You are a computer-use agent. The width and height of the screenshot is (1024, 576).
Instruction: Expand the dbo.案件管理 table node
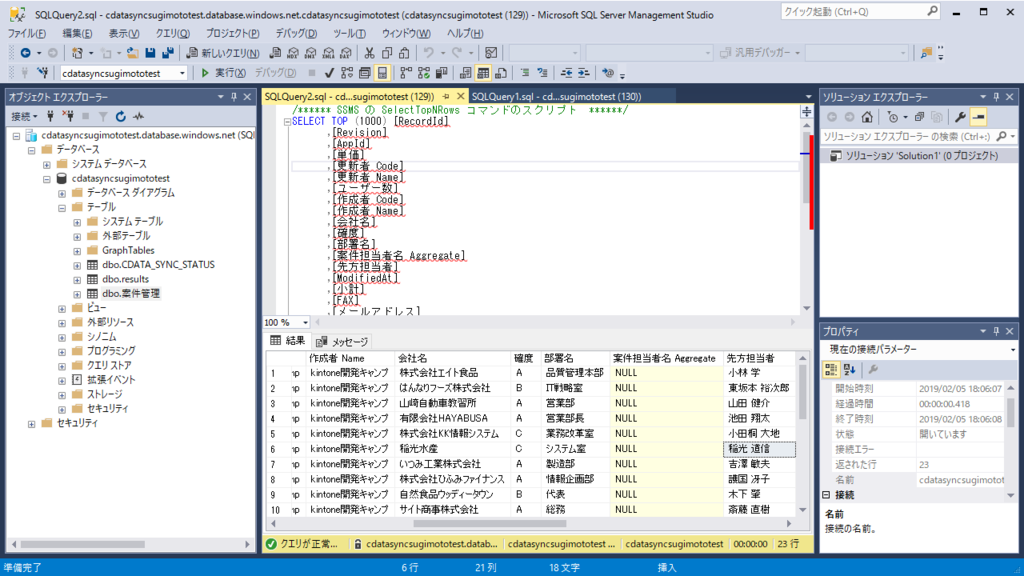77,294
